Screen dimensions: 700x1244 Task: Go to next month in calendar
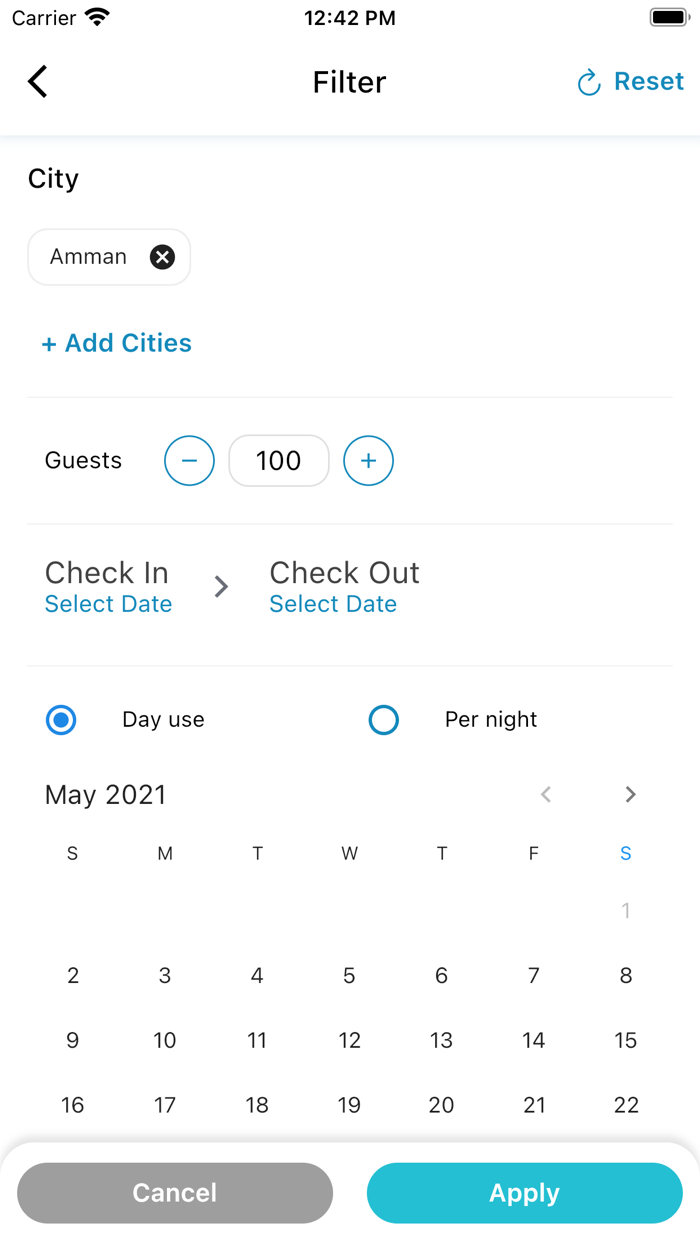pyautogui.click(x=630, y=794)
